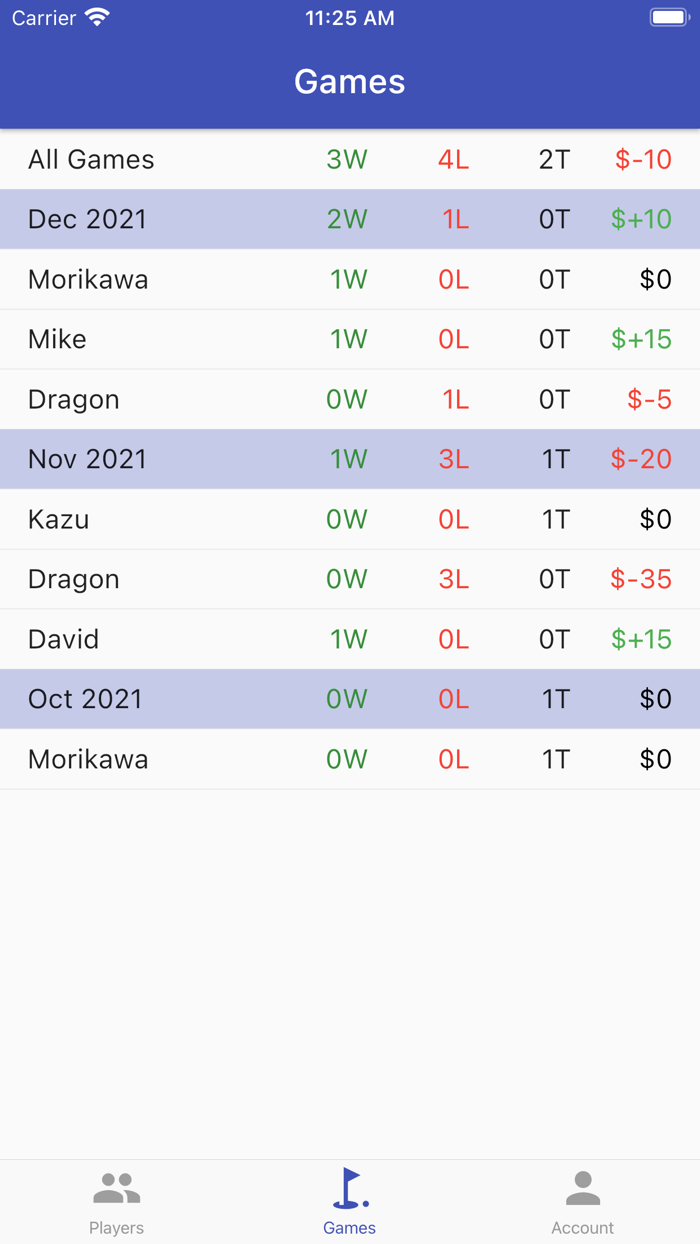Tap the battery indicator icon
Viewport: 700px width, 1244px height.
(x=668, y=18)
